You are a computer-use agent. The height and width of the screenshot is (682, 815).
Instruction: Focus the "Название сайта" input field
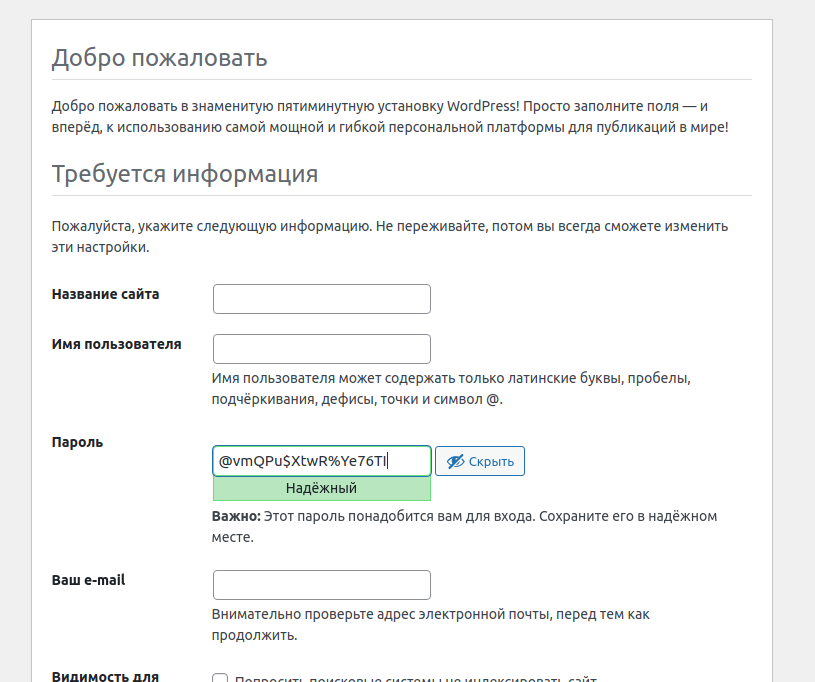[x=321, y=299]
